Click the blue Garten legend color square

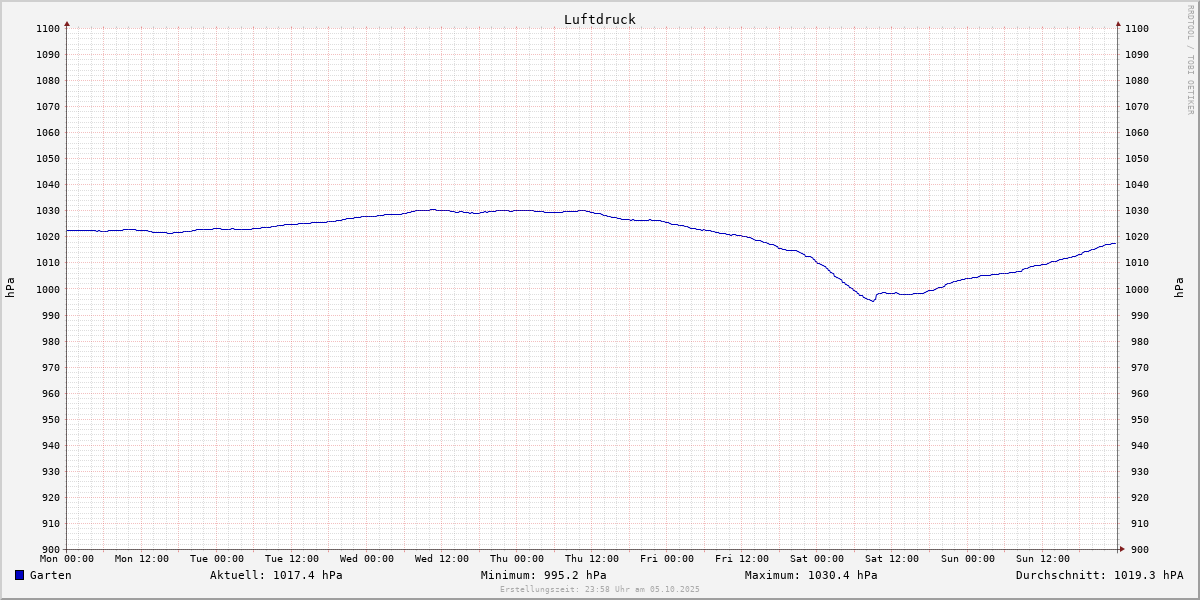pyautogui.click(x=19, y=575)
